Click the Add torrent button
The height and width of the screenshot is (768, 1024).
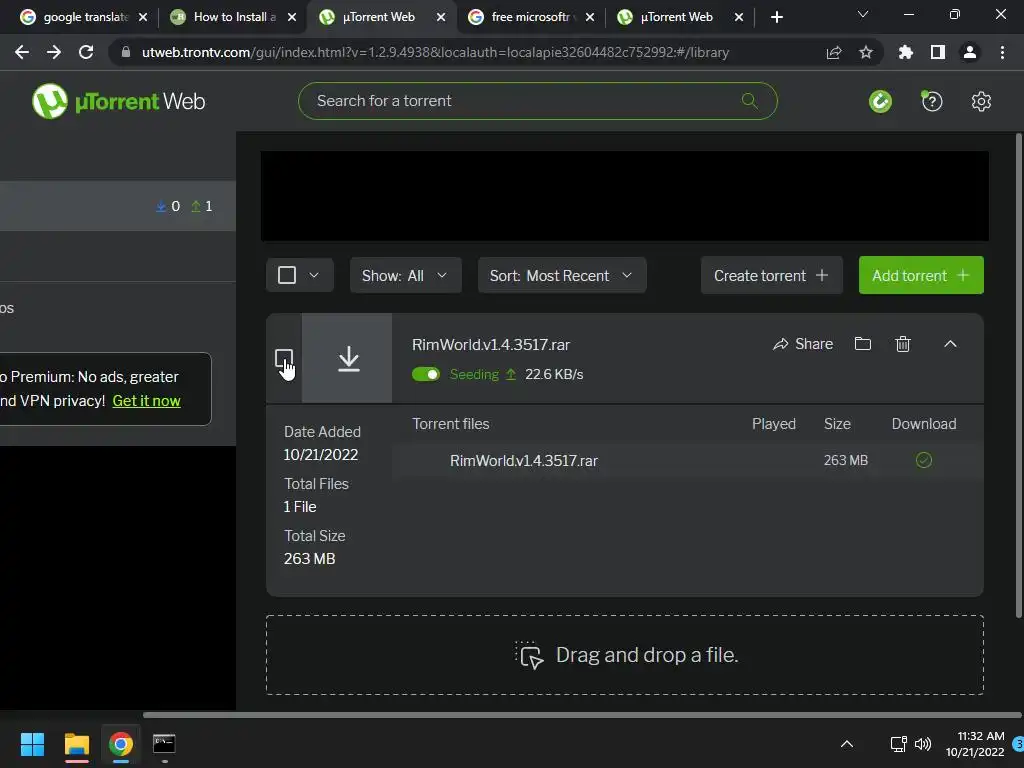[x=921, y=275]
